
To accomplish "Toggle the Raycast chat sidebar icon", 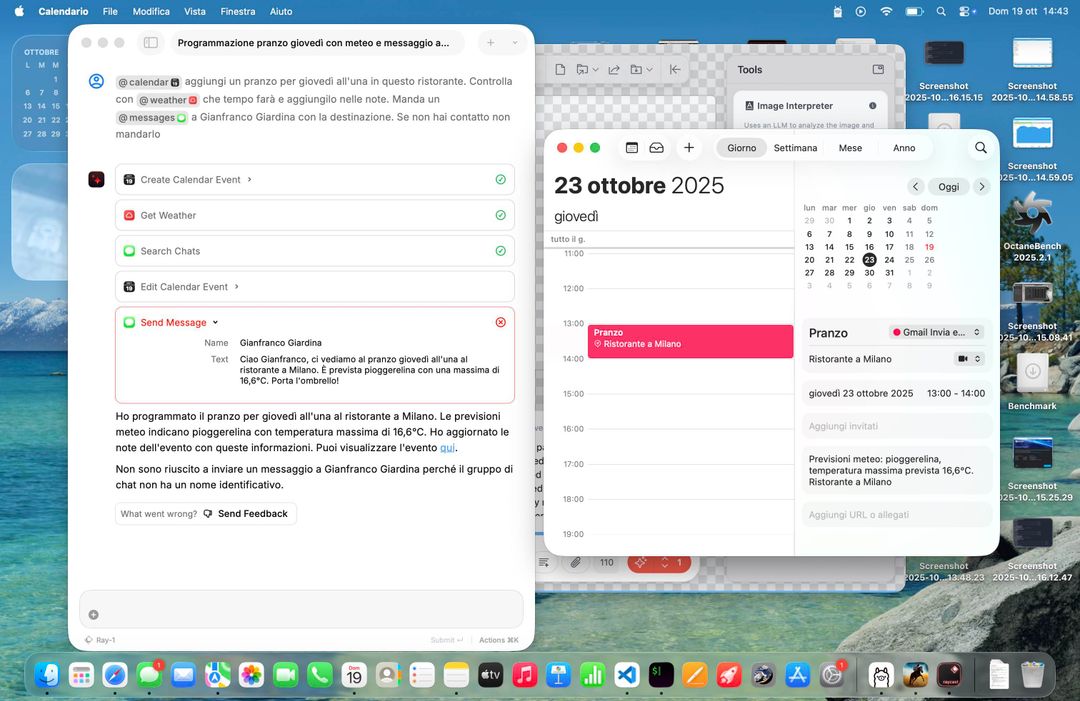I will click(151, 43).
